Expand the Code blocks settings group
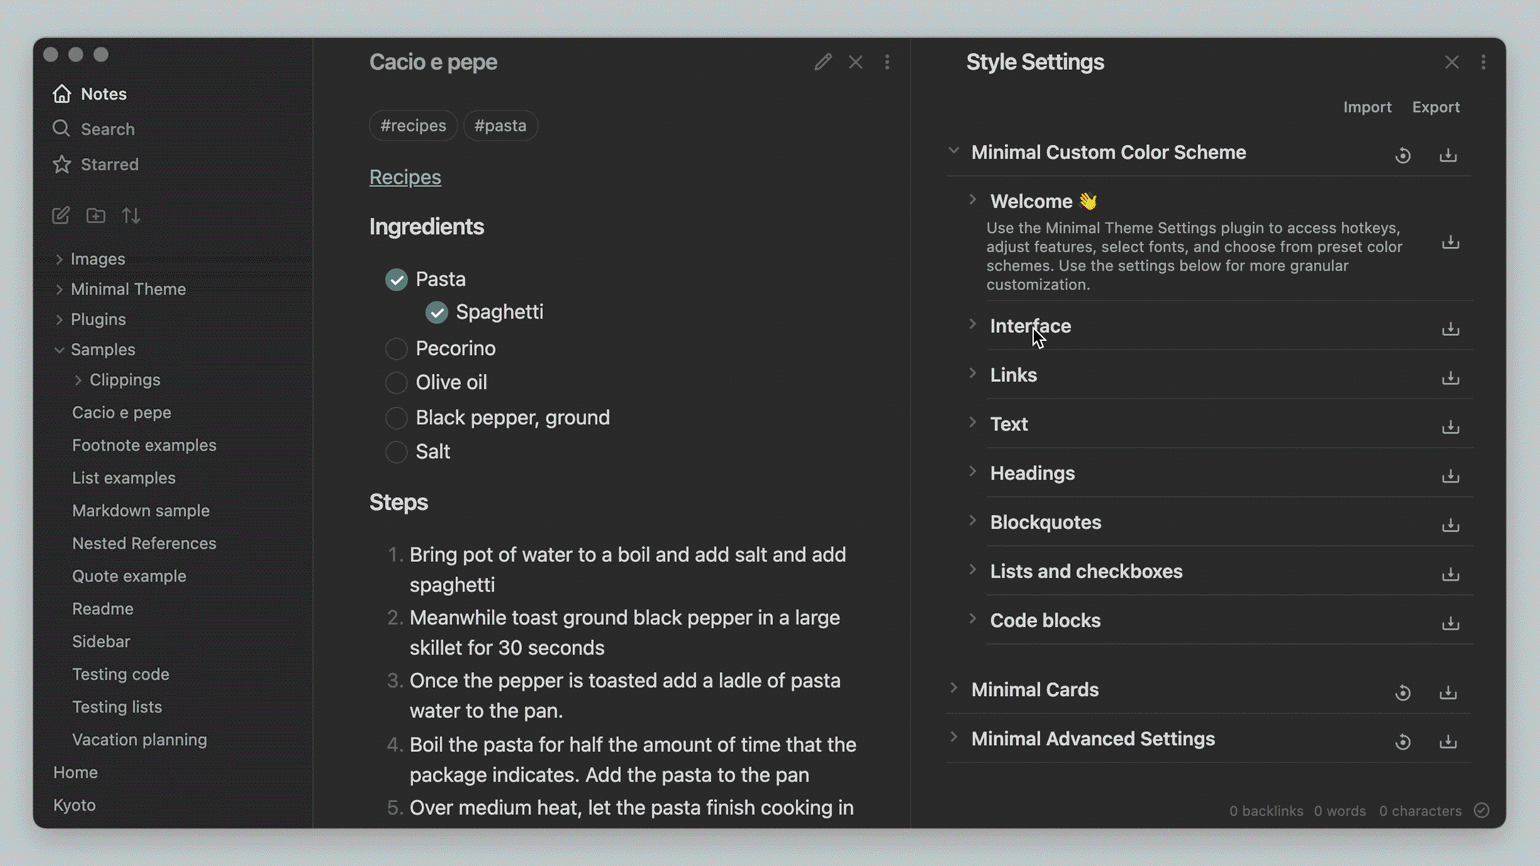The height and width of the screenshot is (866, 1540). coord(972,619)
